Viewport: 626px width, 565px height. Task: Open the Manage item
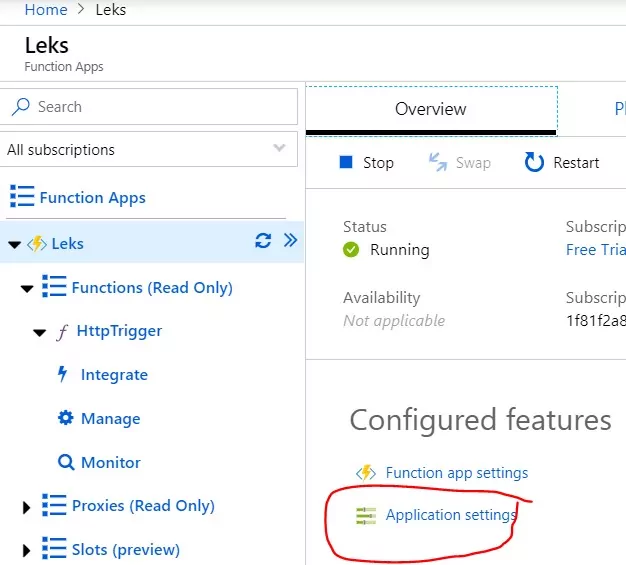point(111,419)
